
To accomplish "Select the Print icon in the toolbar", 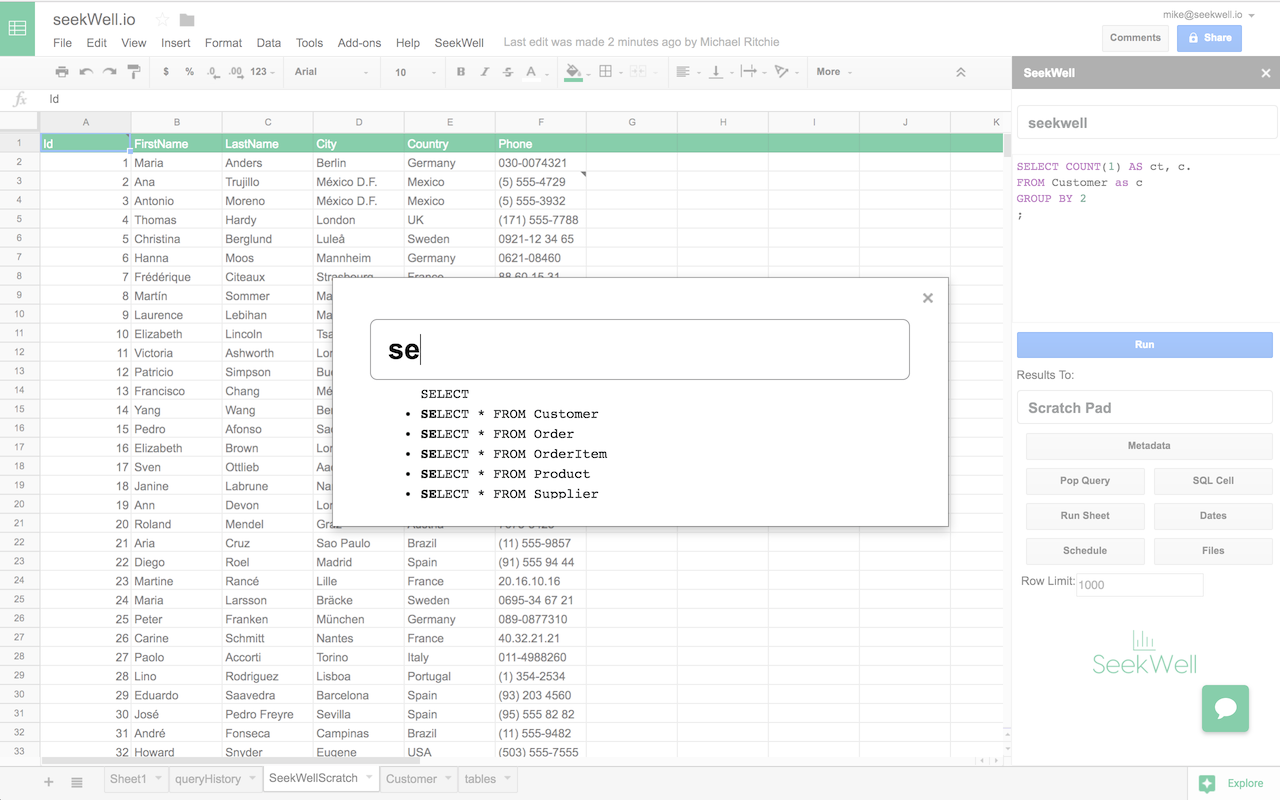I will pos(61,72).
